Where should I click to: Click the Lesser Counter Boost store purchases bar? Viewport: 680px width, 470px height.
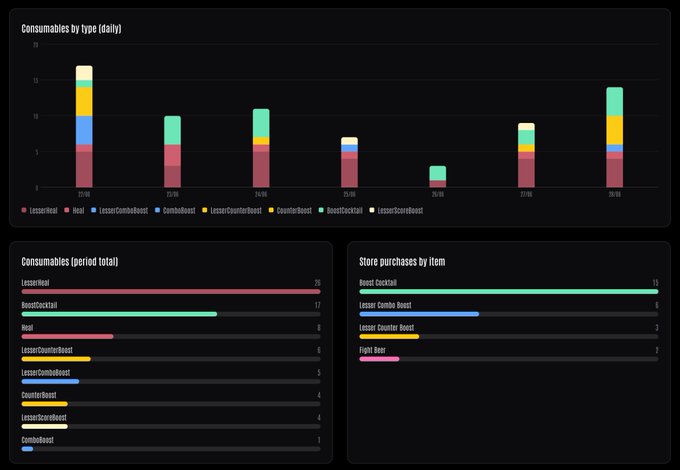(509, 336)
